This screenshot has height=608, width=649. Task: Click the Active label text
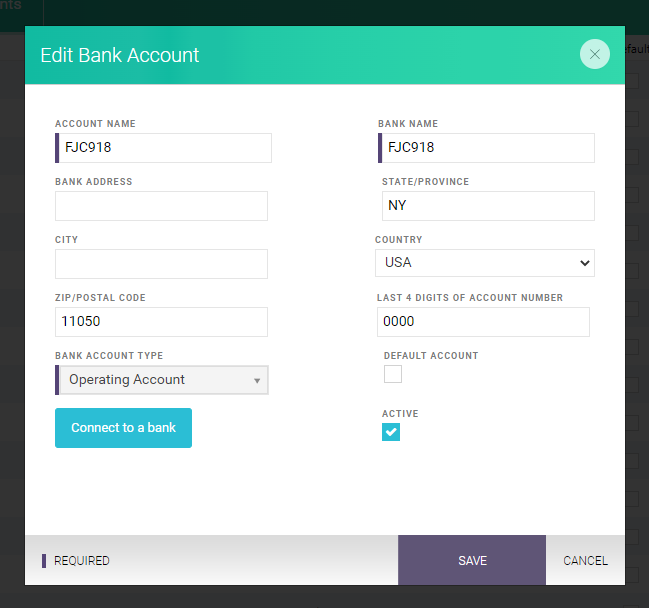400,413
